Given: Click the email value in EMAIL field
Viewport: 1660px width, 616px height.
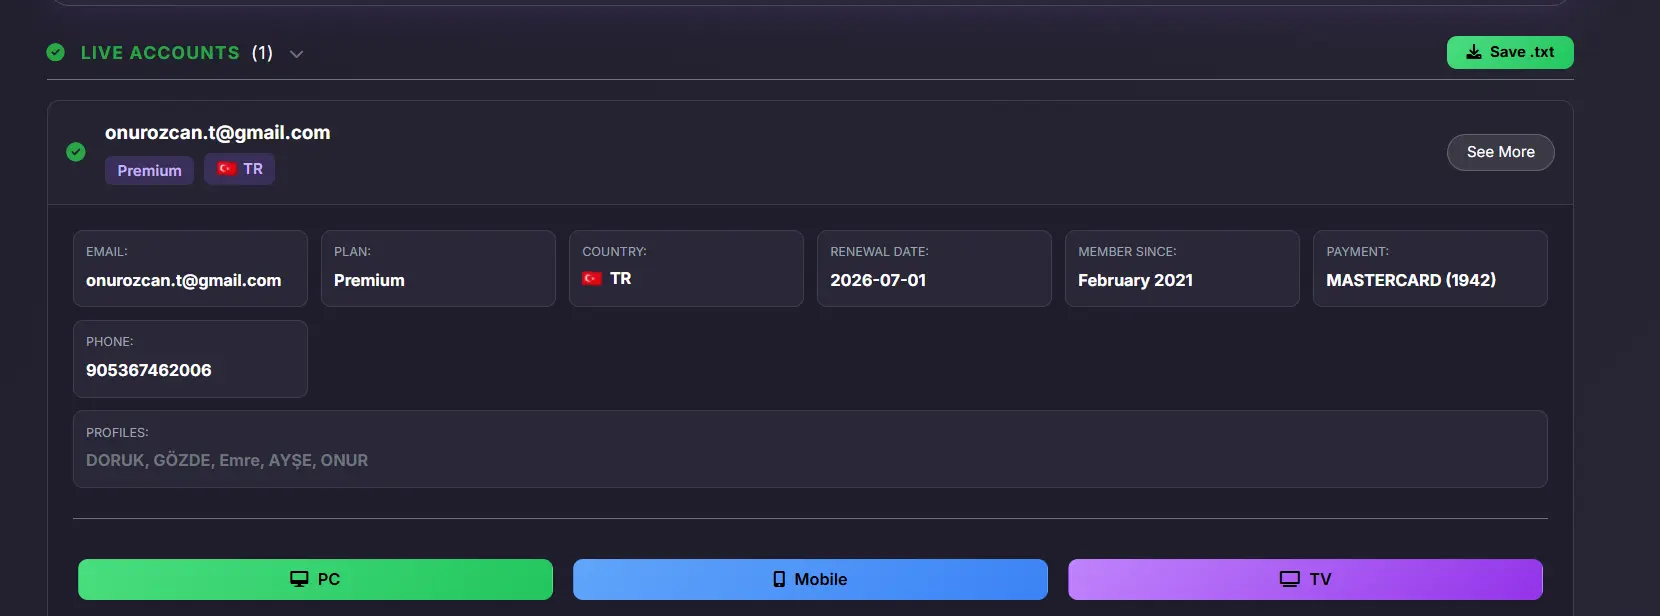Looking at the screenshot, I should [x=183, y=280].
